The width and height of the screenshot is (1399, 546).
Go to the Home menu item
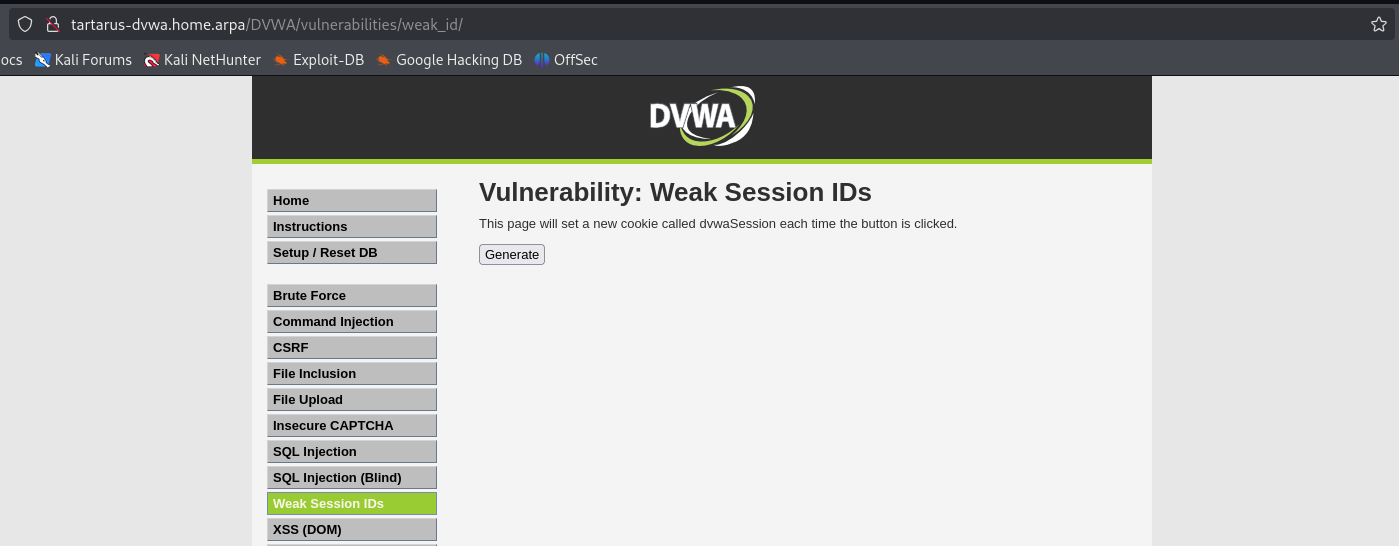[x=351, y=201]
